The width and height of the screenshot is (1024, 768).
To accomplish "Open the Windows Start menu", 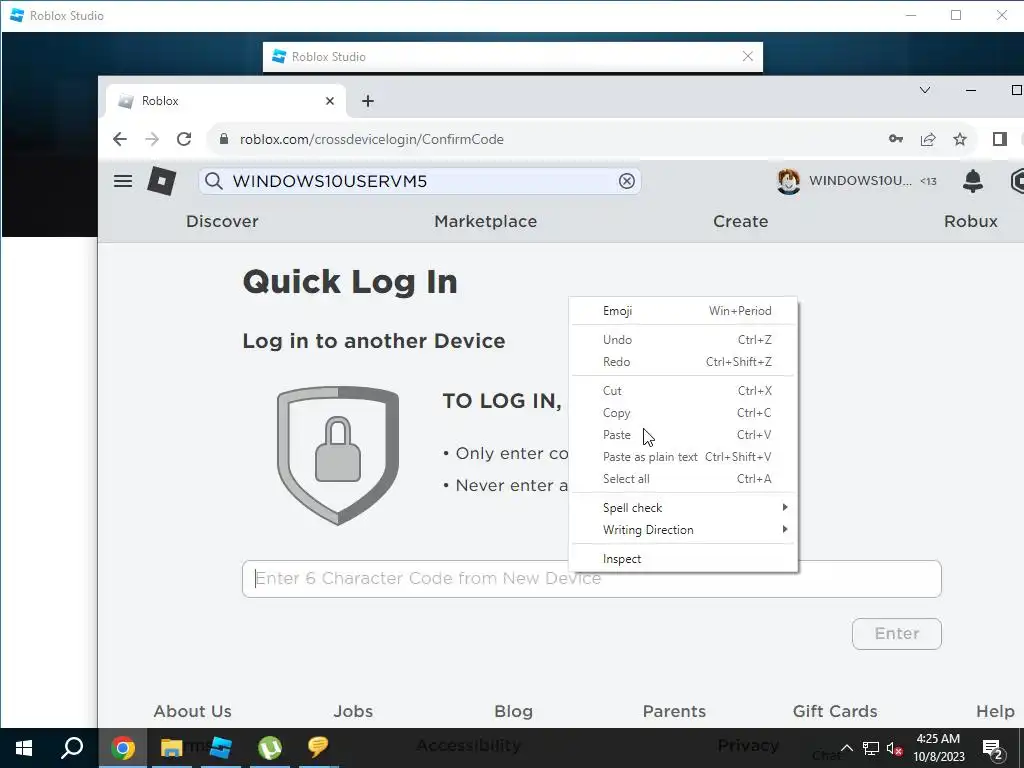I will pyautogui.click(x=24, y=748).
